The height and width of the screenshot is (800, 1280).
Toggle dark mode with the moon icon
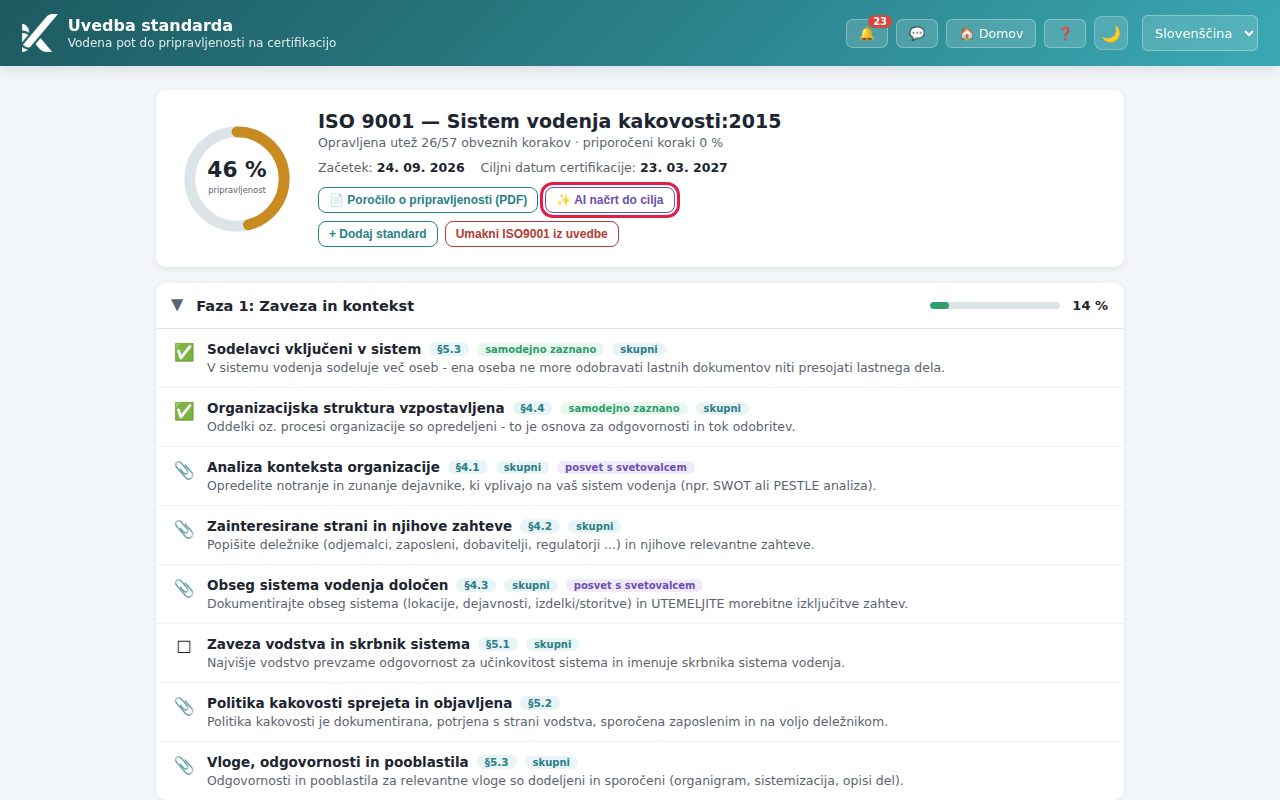1111,33
